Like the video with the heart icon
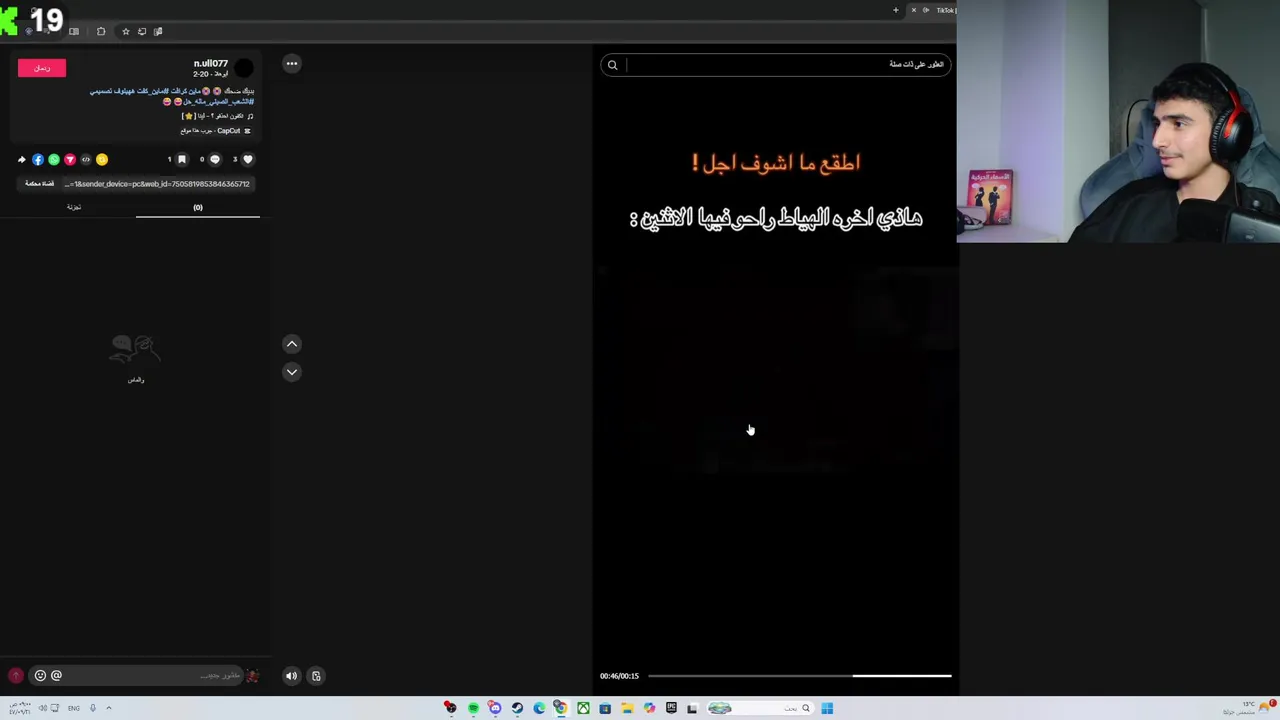 click(x=248, y=159)
